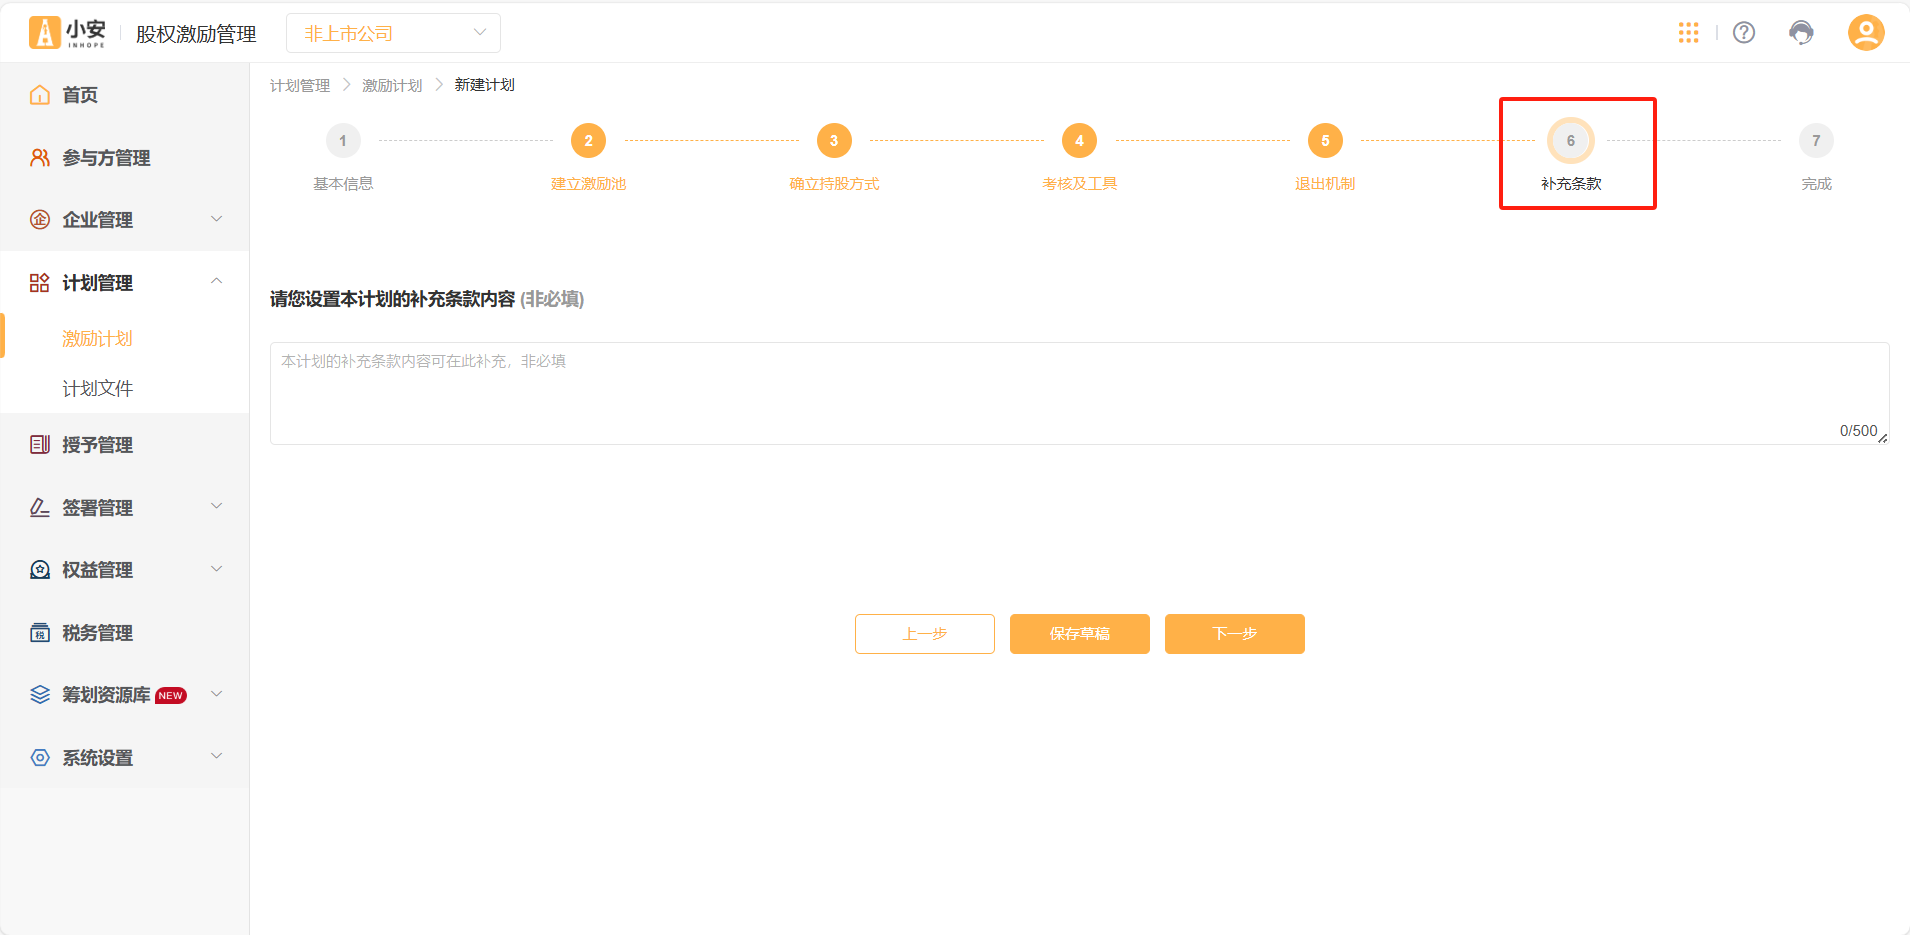Click the 税务管理 icon

pyautogui.click(x=40, y=633)
